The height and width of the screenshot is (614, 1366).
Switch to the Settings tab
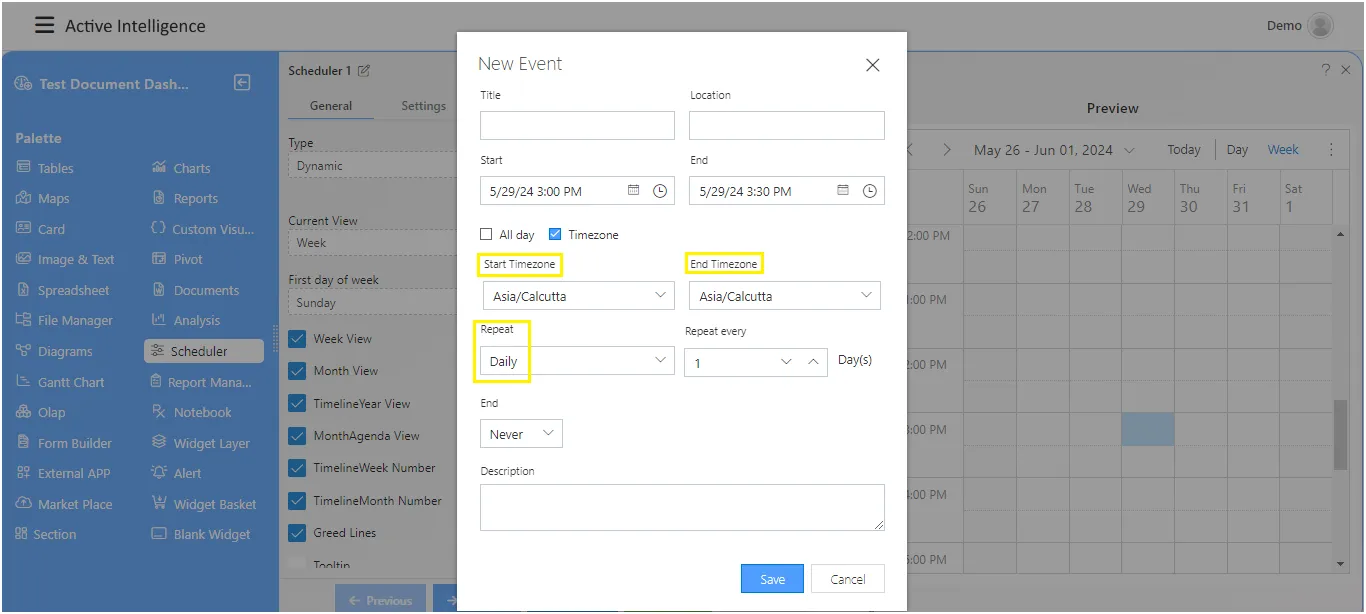point(423,106)
